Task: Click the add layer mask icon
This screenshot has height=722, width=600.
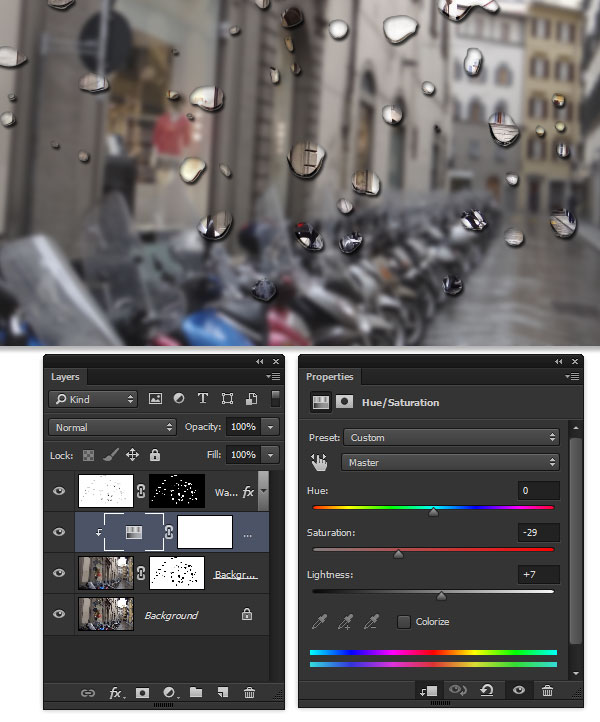Action: pyautogui.click(x=142, y=692)
